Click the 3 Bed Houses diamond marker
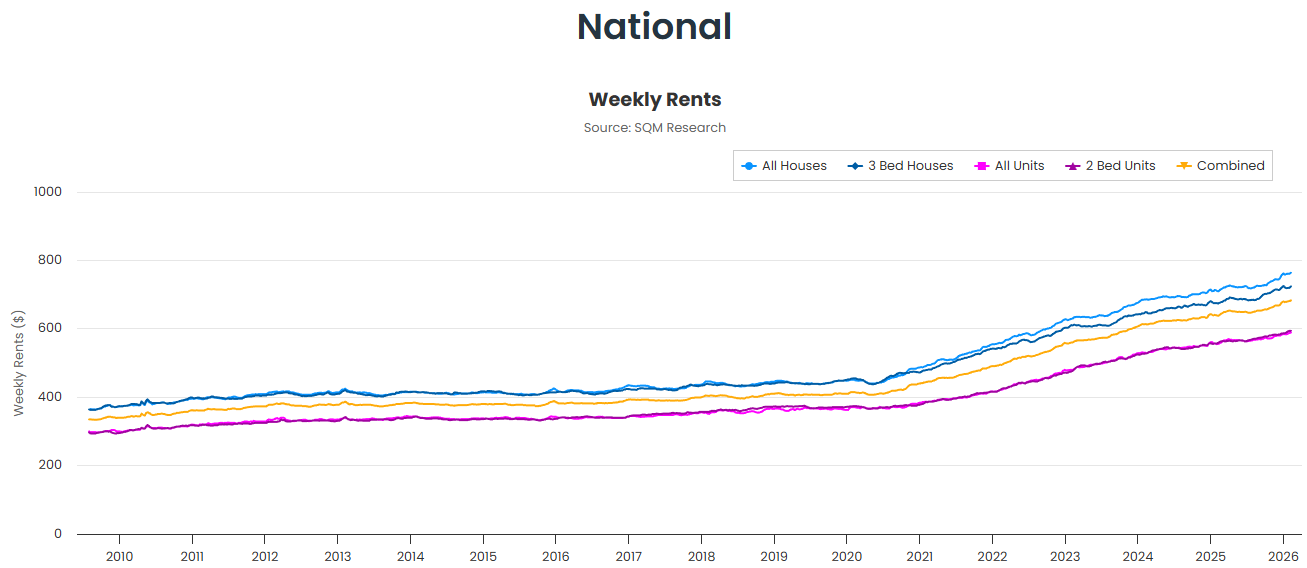Viewport: 1307px width, 568px height. pyautogui.click(x=854, y=166)
